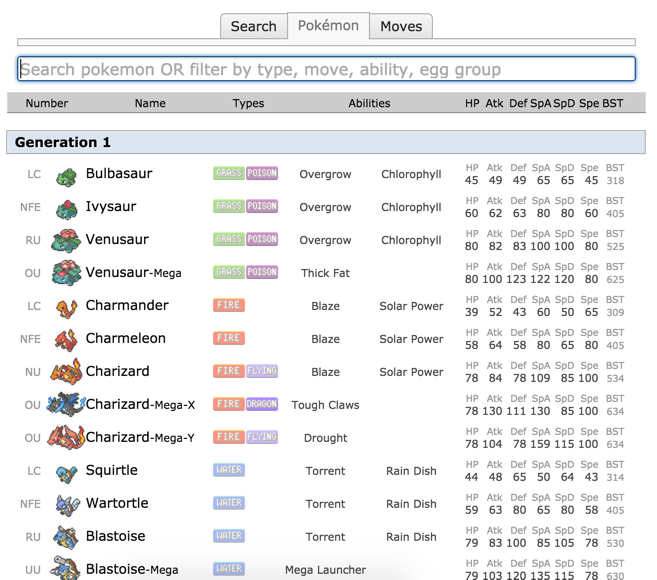The image size is (657, 580).
Task: Click the Blastoise sprite icon in RU row
Action: tap(66, 537)
